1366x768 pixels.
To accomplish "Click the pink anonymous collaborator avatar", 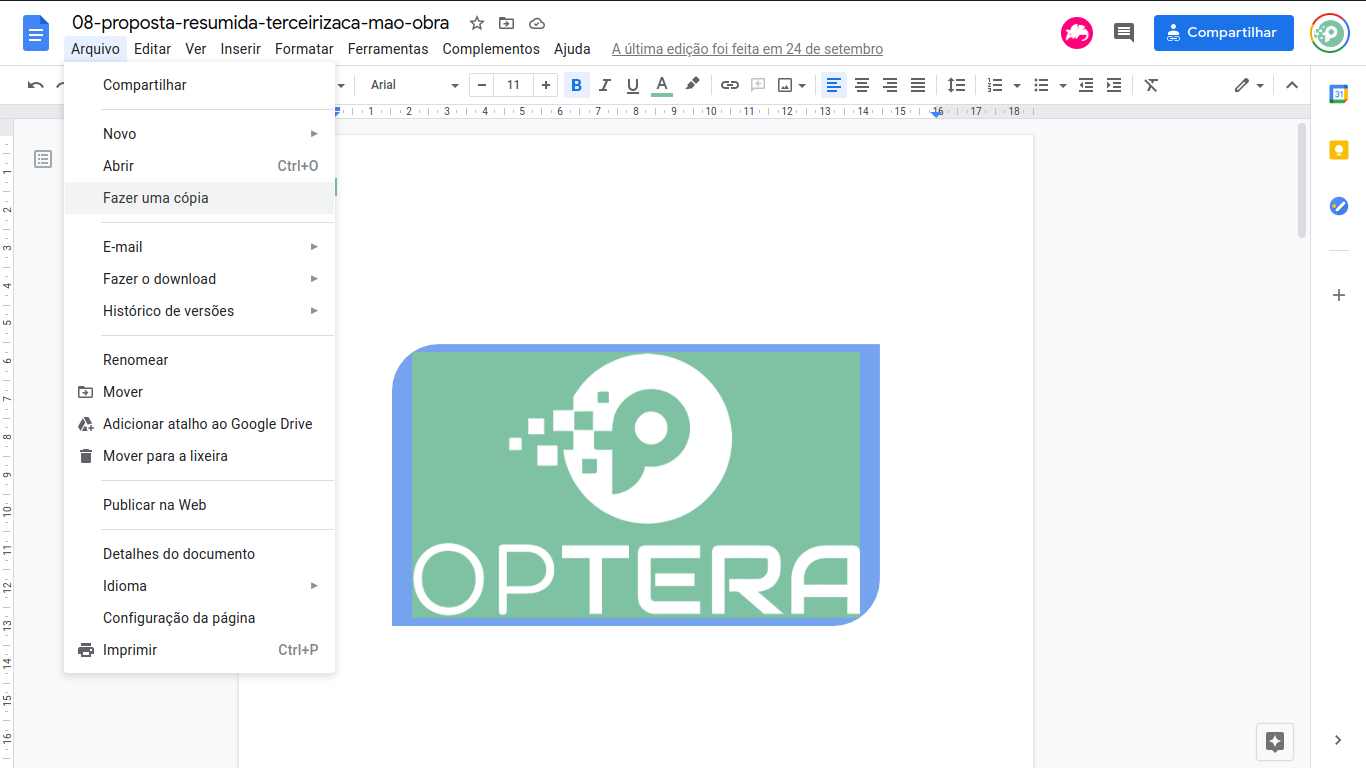I will [x=1077, y=33].
